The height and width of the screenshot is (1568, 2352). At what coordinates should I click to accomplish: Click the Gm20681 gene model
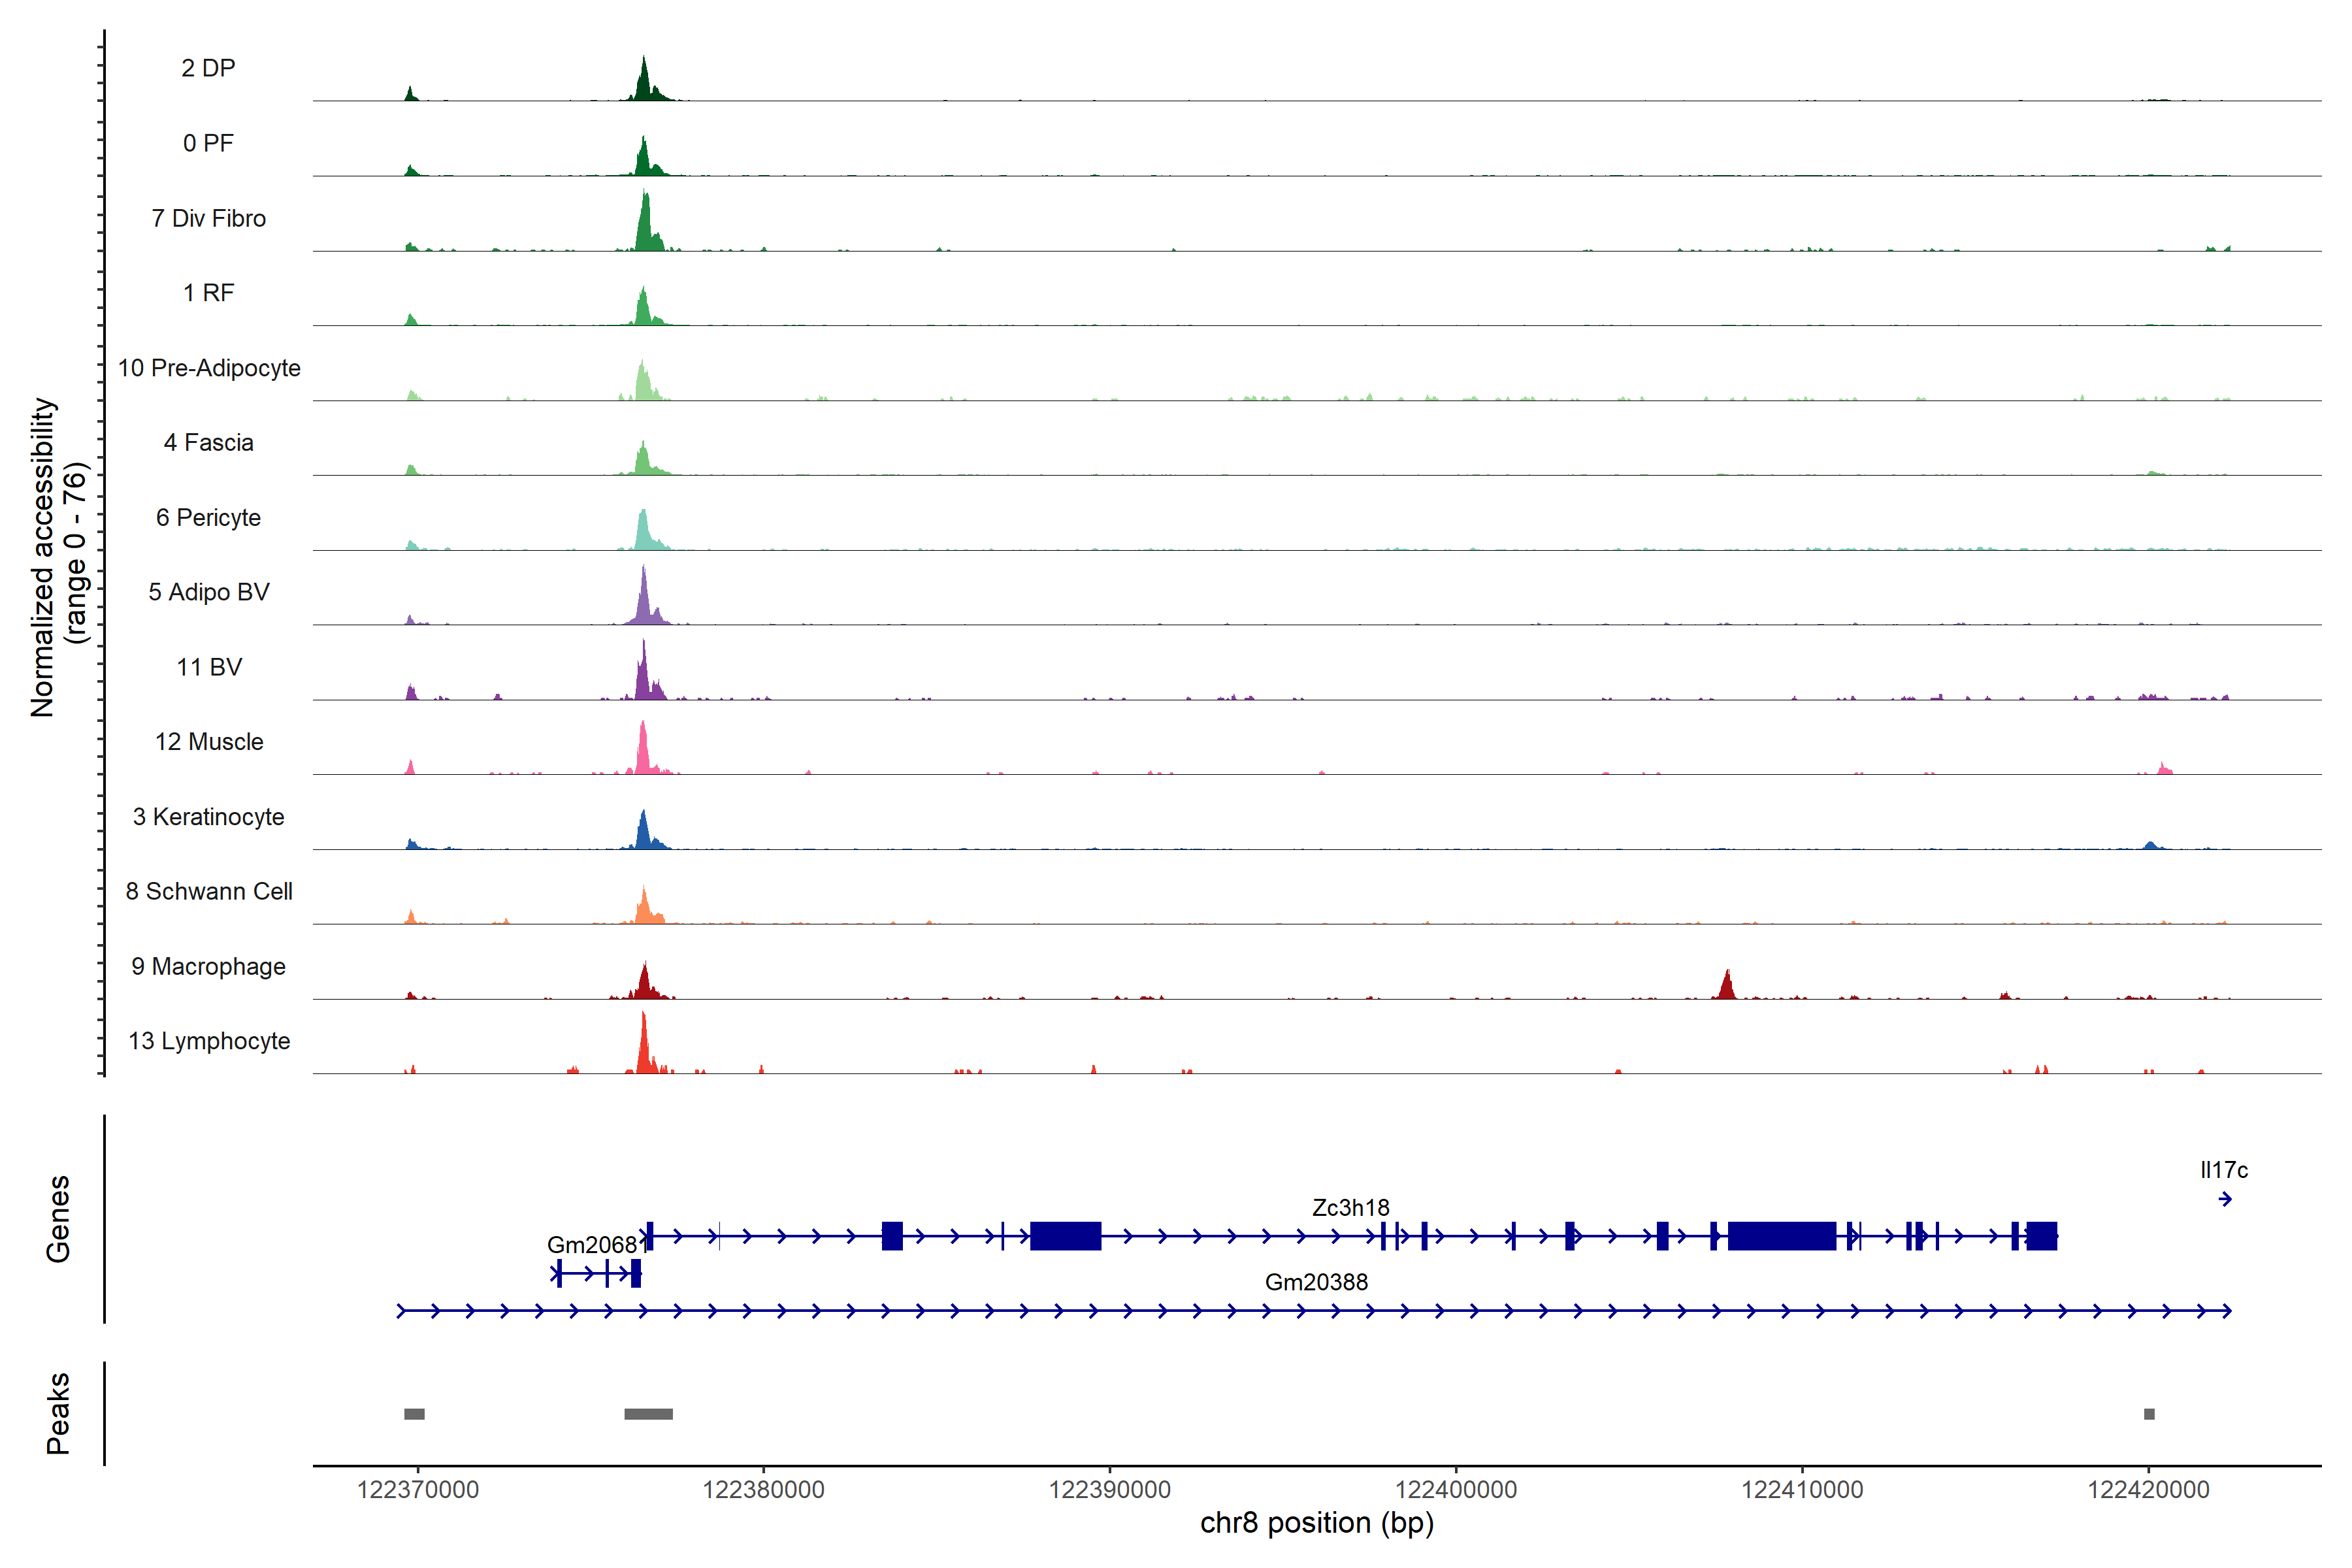(597, 1273)
